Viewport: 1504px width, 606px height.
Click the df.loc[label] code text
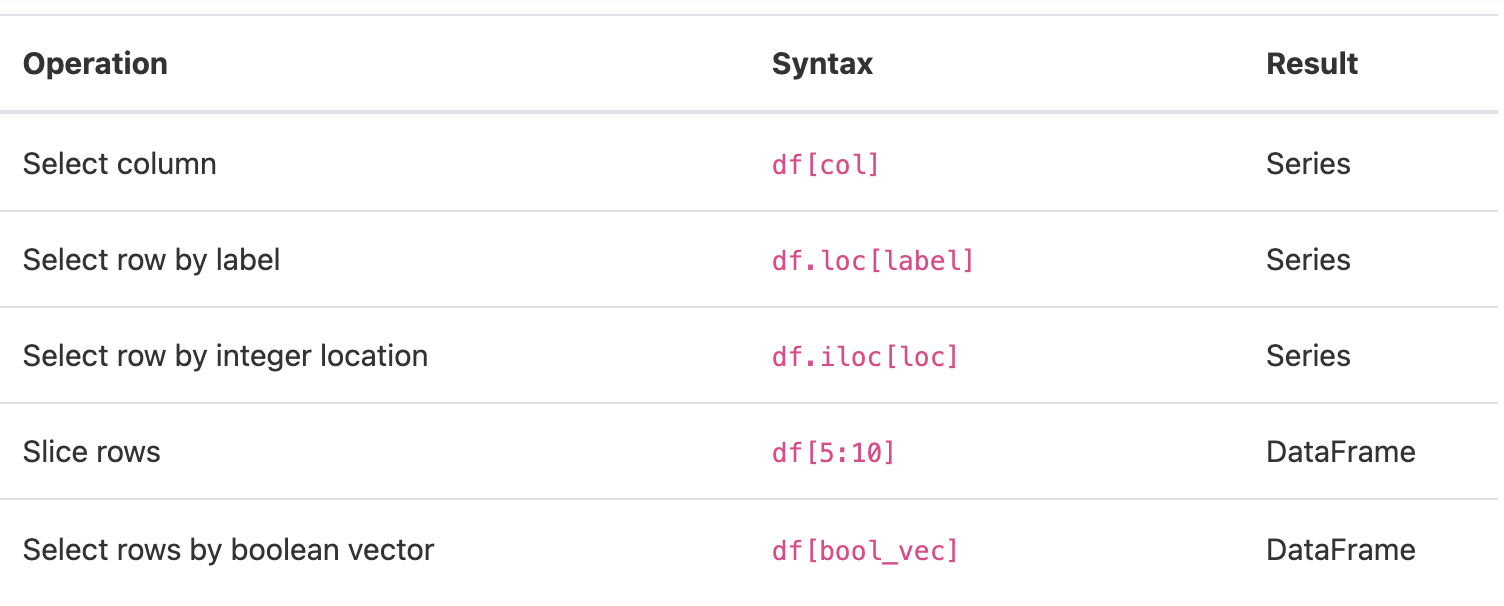[873, 261]
